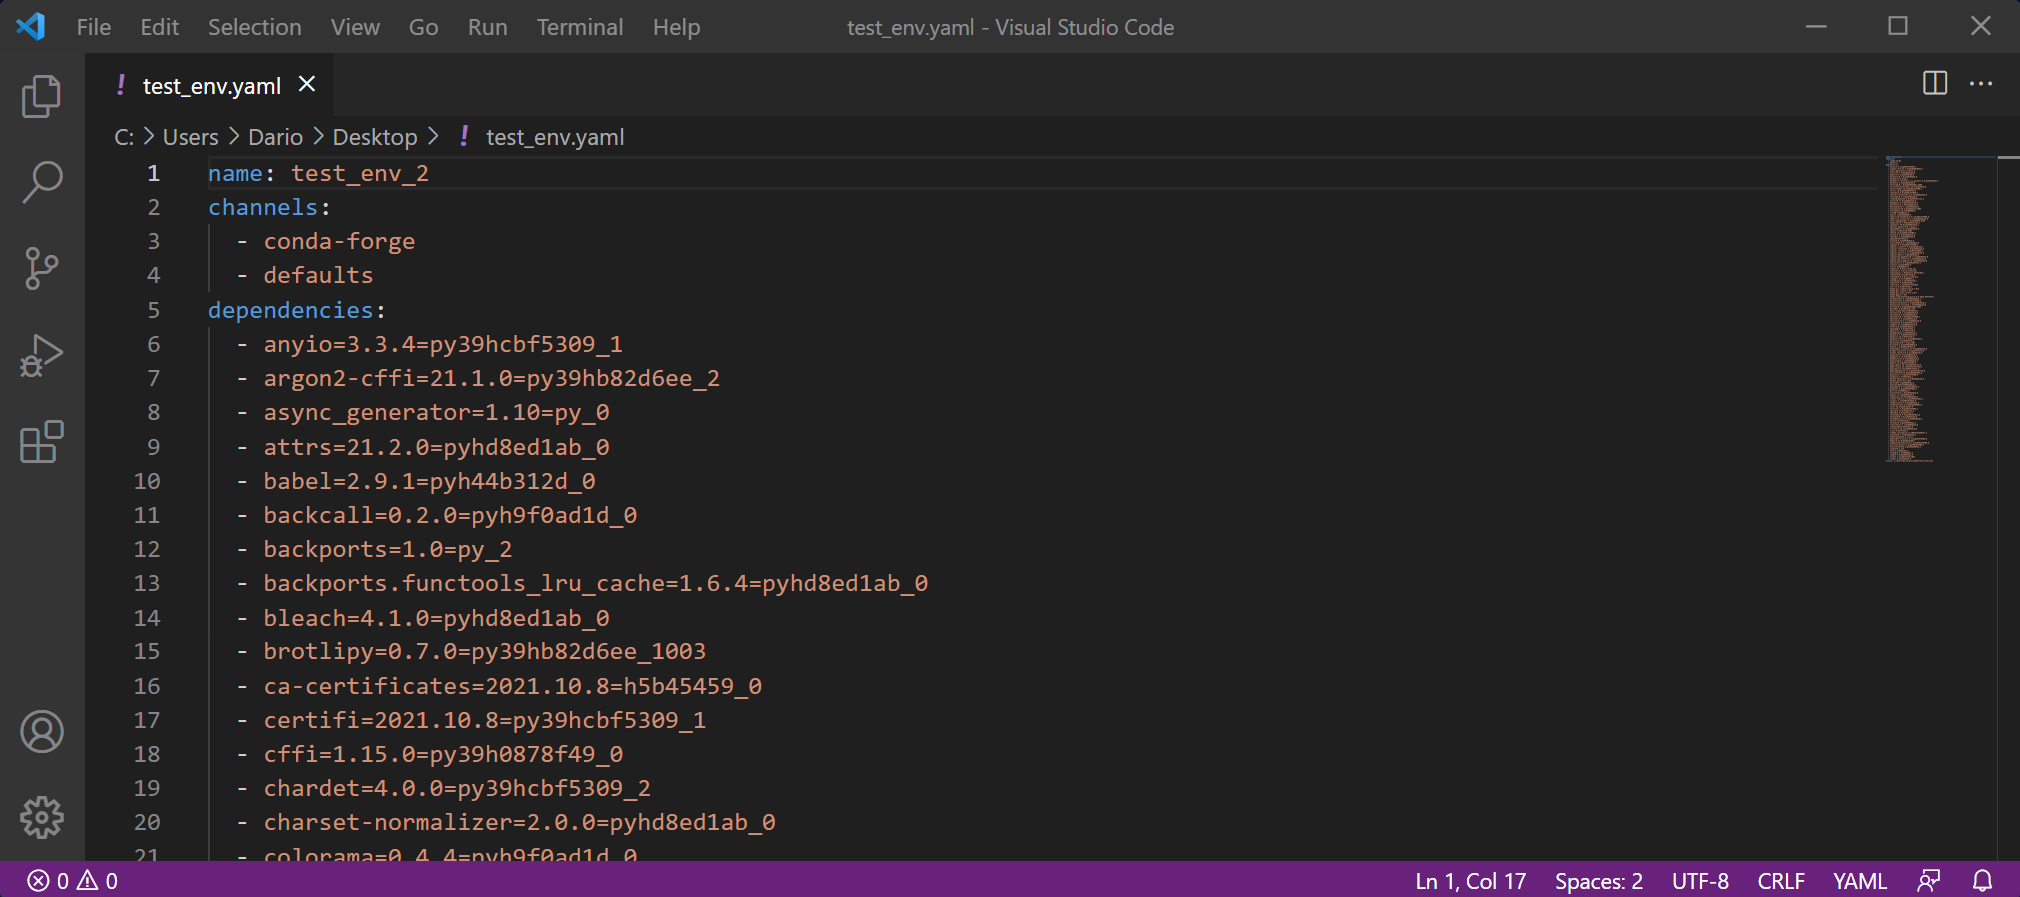
Task: Open the Selection menu
Action: tap(254, 27)
